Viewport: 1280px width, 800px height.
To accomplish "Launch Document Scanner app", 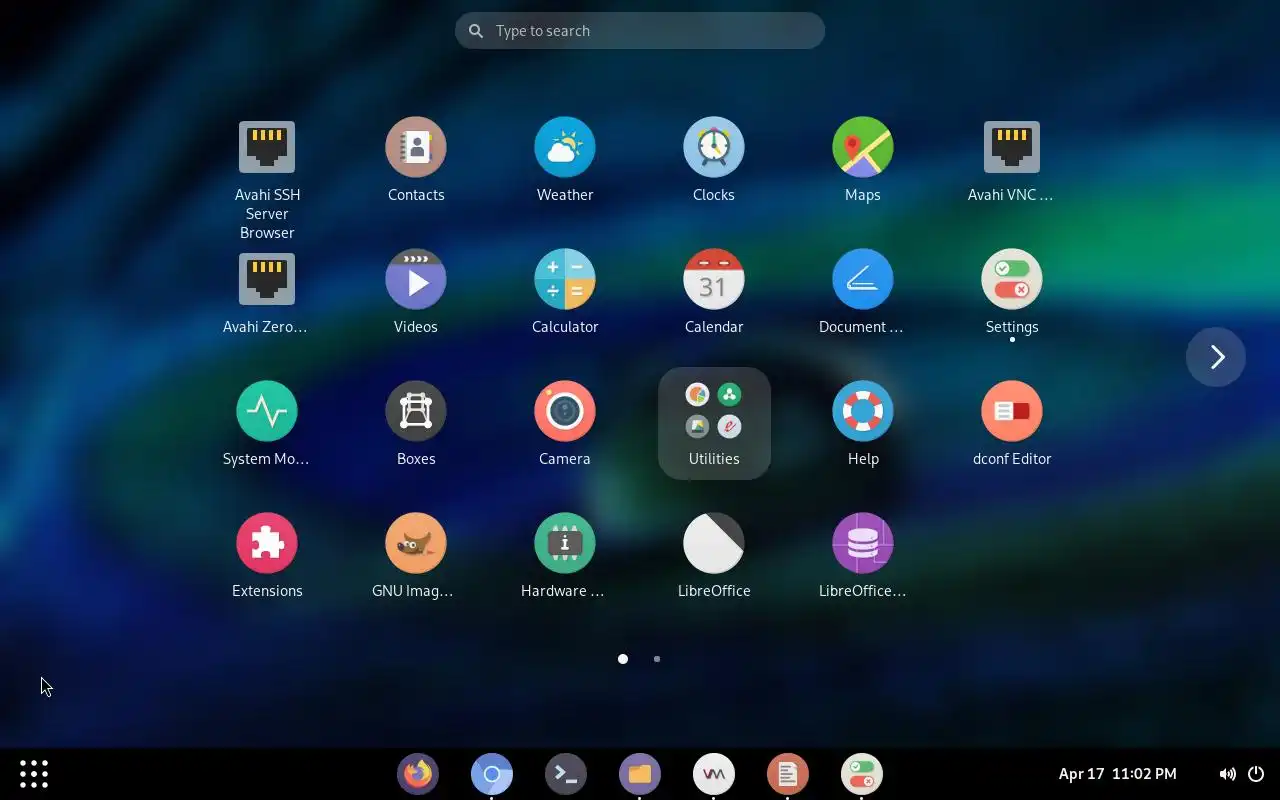I will click(863, 279).
